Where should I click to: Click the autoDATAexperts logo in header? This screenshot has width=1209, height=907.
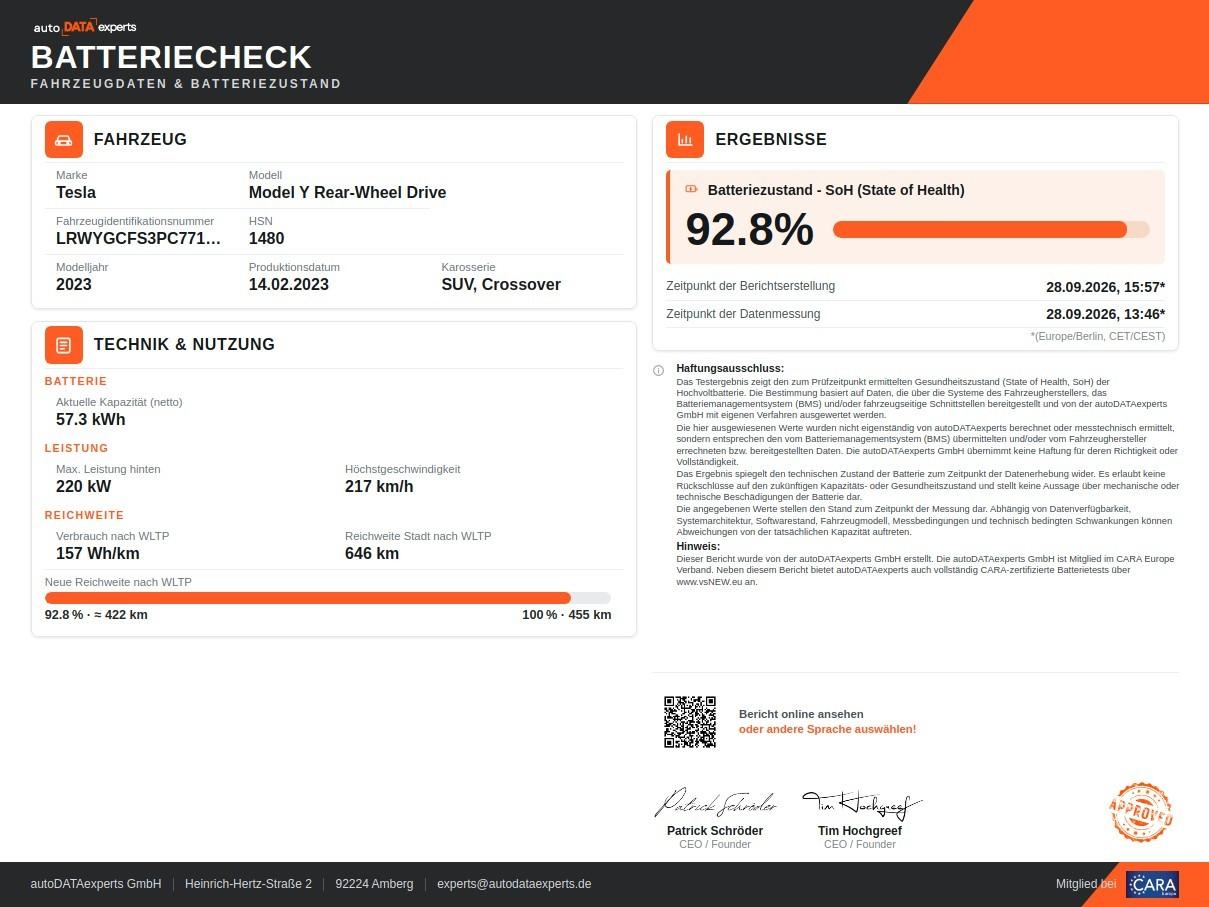[84, 27]
